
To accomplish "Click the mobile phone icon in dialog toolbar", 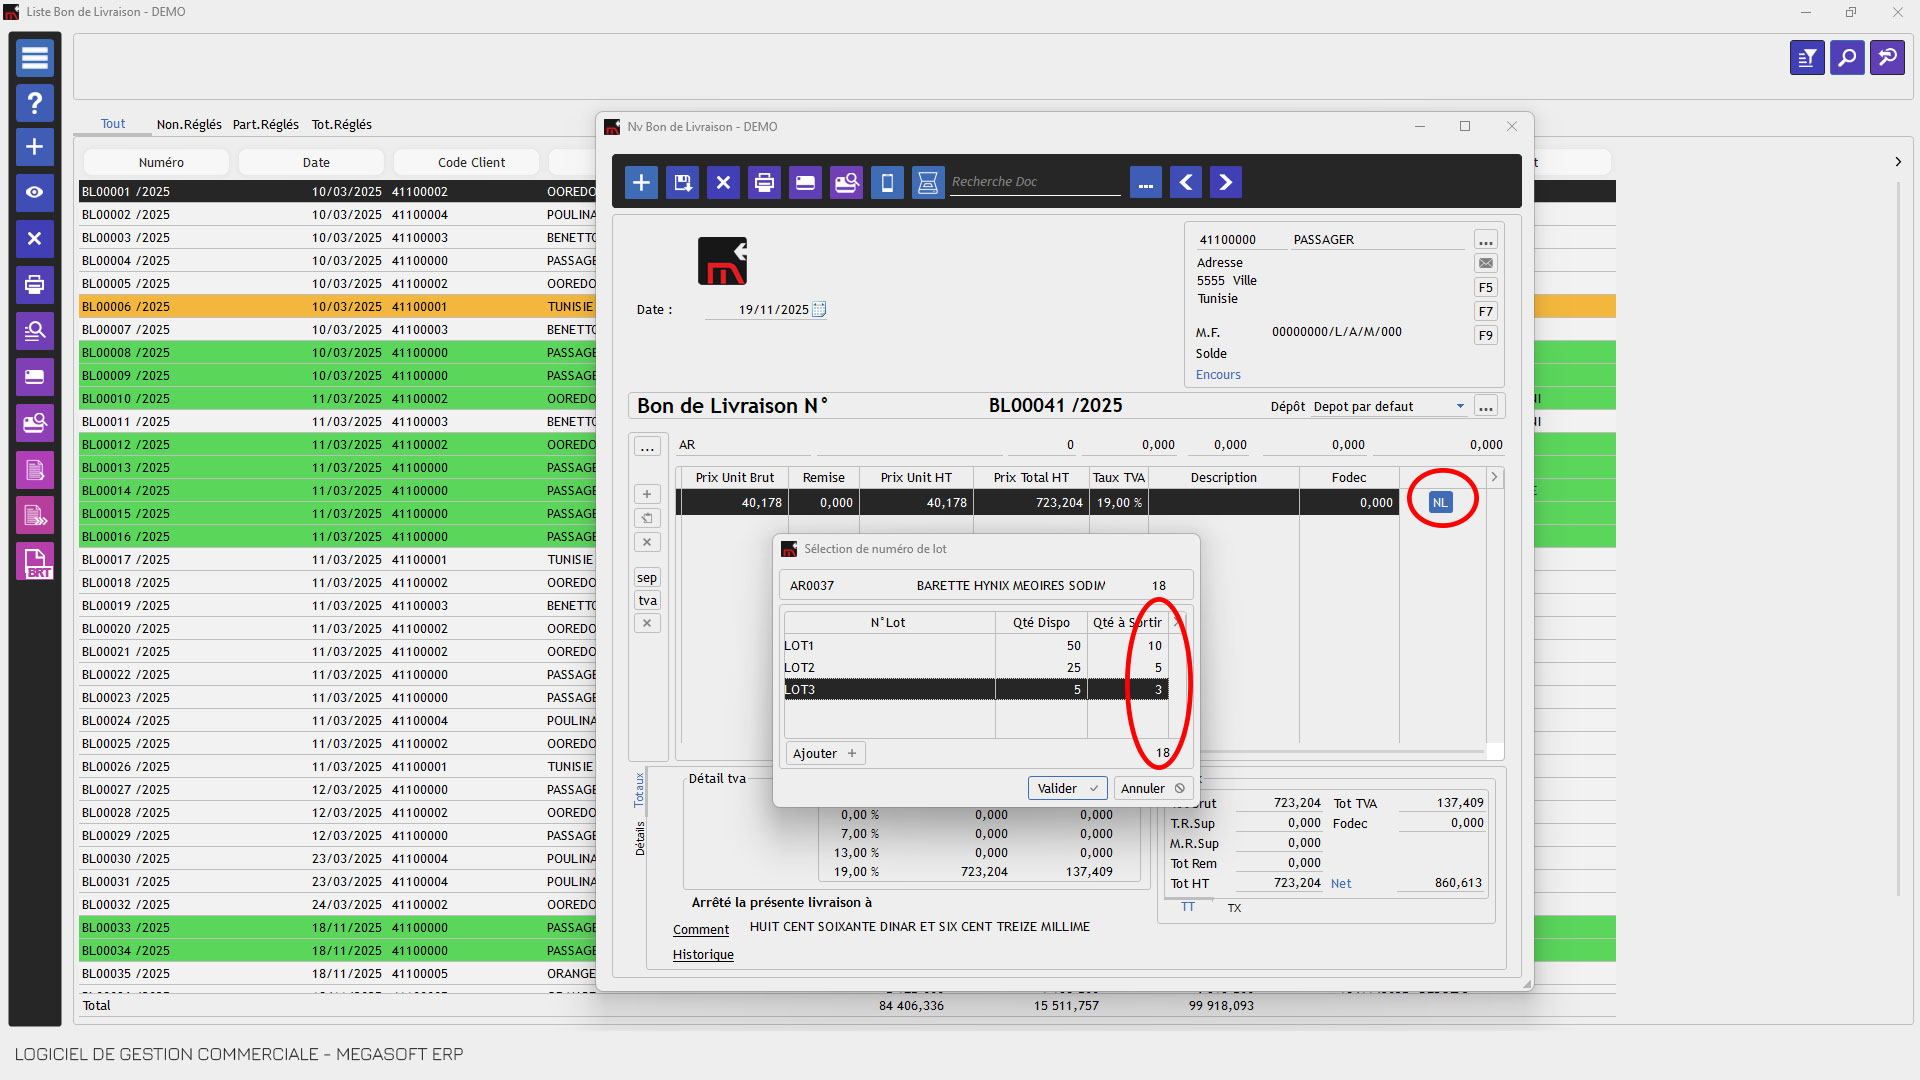I will (x=887, y=182).
